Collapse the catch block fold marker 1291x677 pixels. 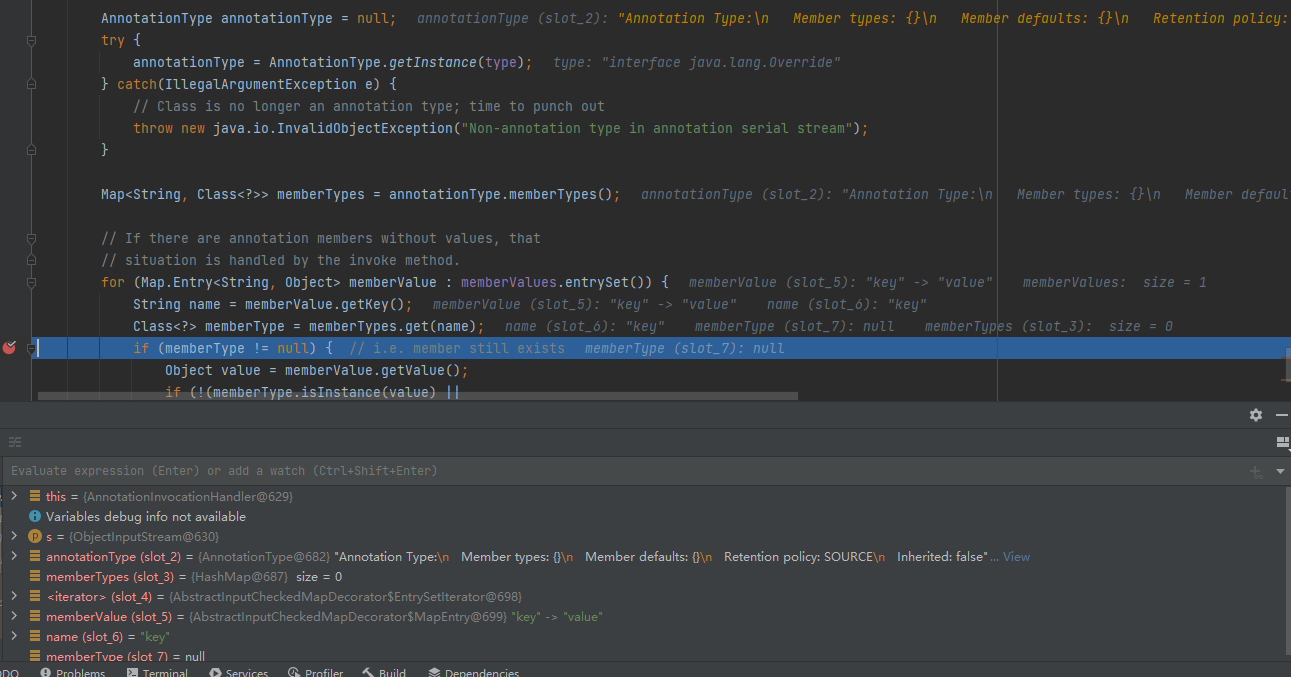point(32,84)
